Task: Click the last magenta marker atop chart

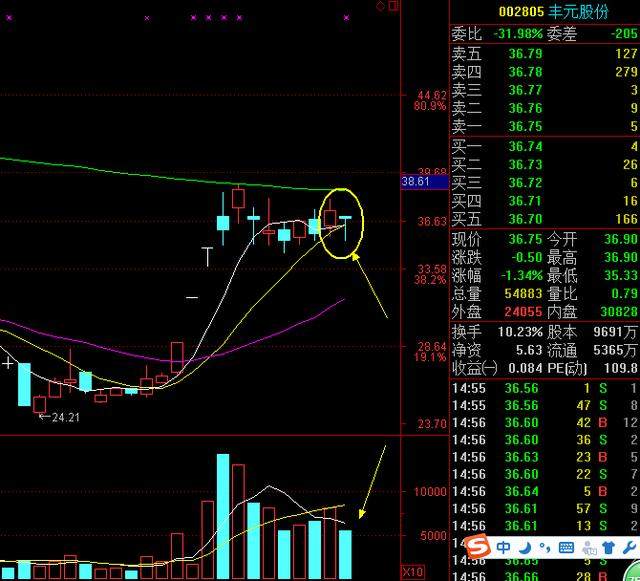Action: point(347,18)
